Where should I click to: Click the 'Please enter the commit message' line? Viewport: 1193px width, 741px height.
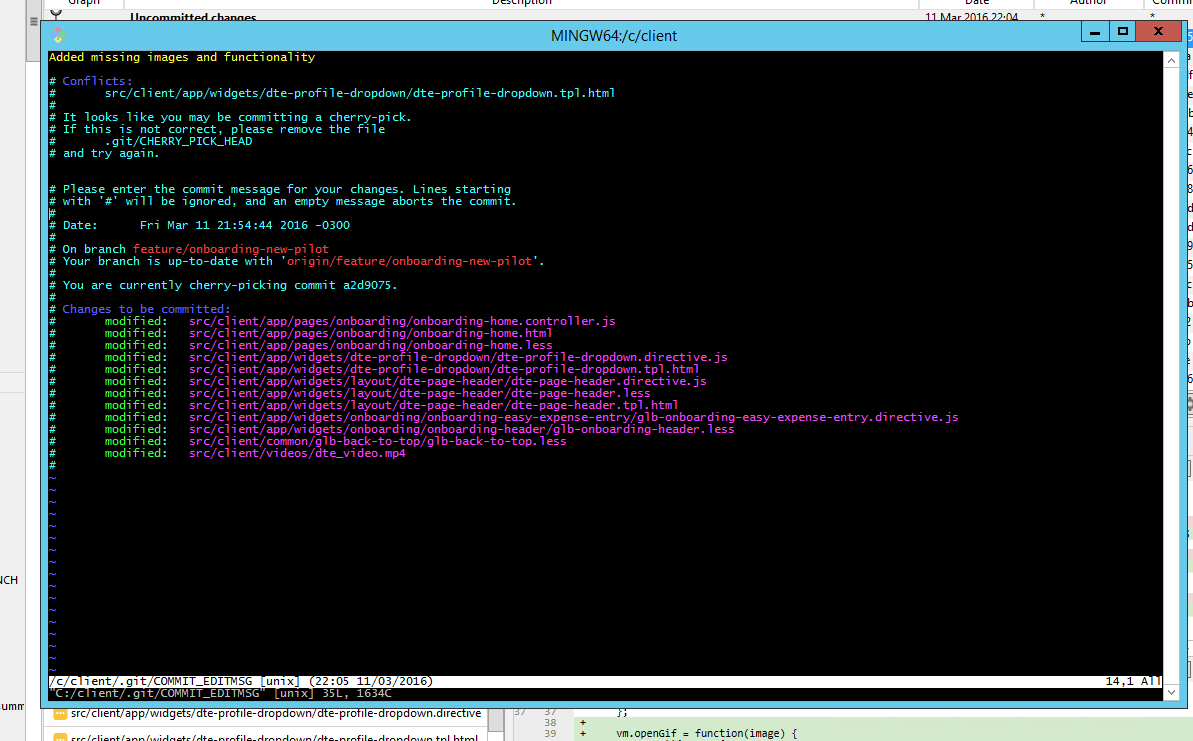click(280, 189)
